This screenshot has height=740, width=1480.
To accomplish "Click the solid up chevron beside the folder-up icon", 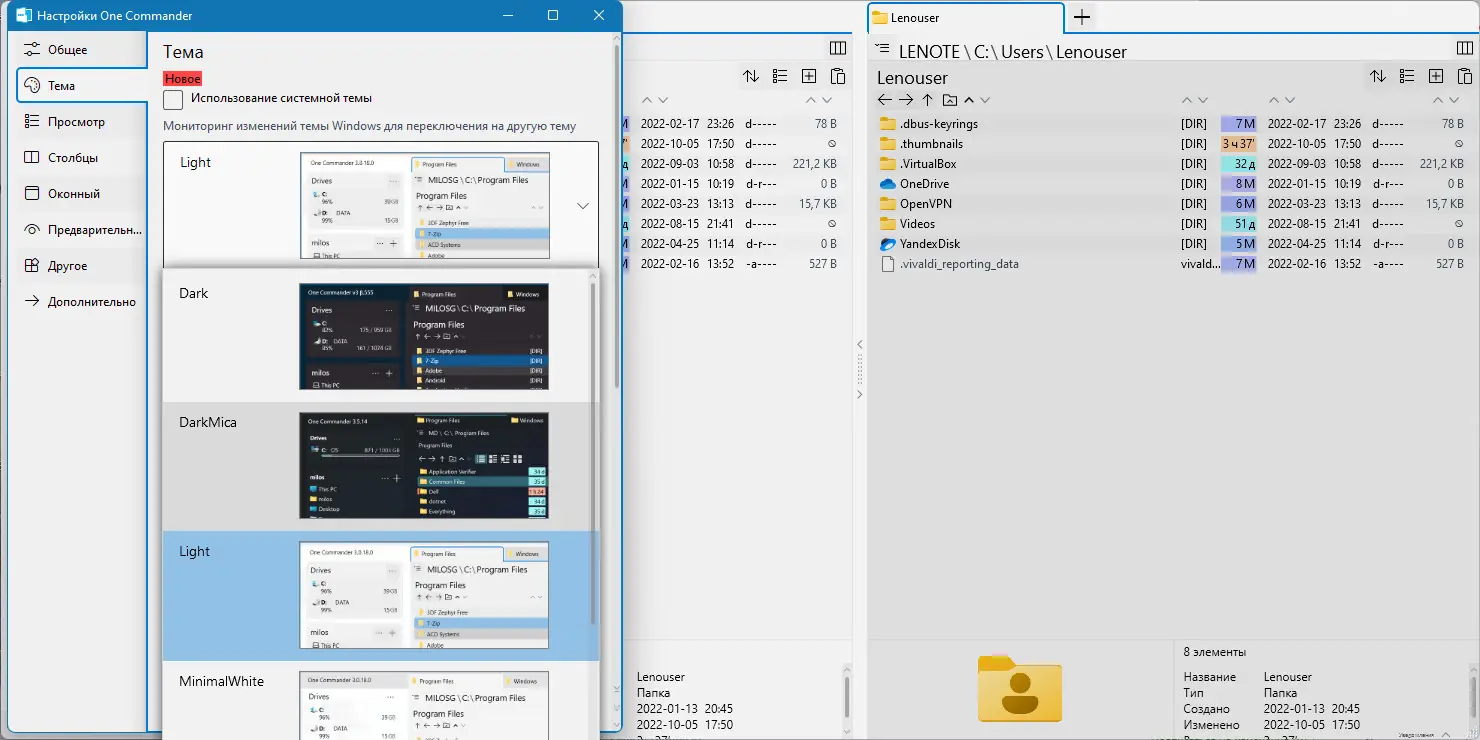I will pyautogui.click(x=968, y=100).
